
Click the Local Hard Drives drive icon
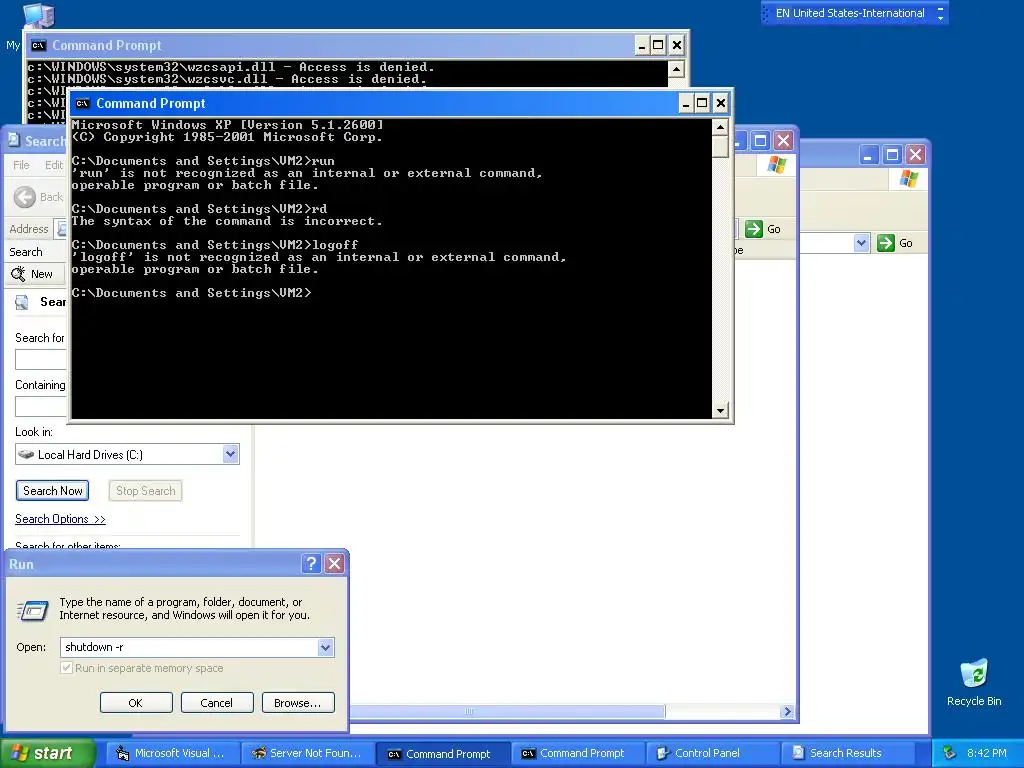[x=26, y=455]
